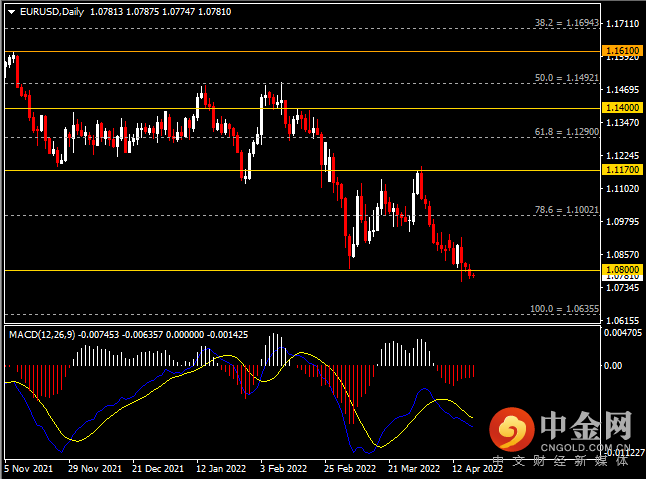Image resolution: width=646 pixels, height=479 pixels.
Task: Click the 100.0 = 1.06355 Fibonacci label
Action: (564, 308)
